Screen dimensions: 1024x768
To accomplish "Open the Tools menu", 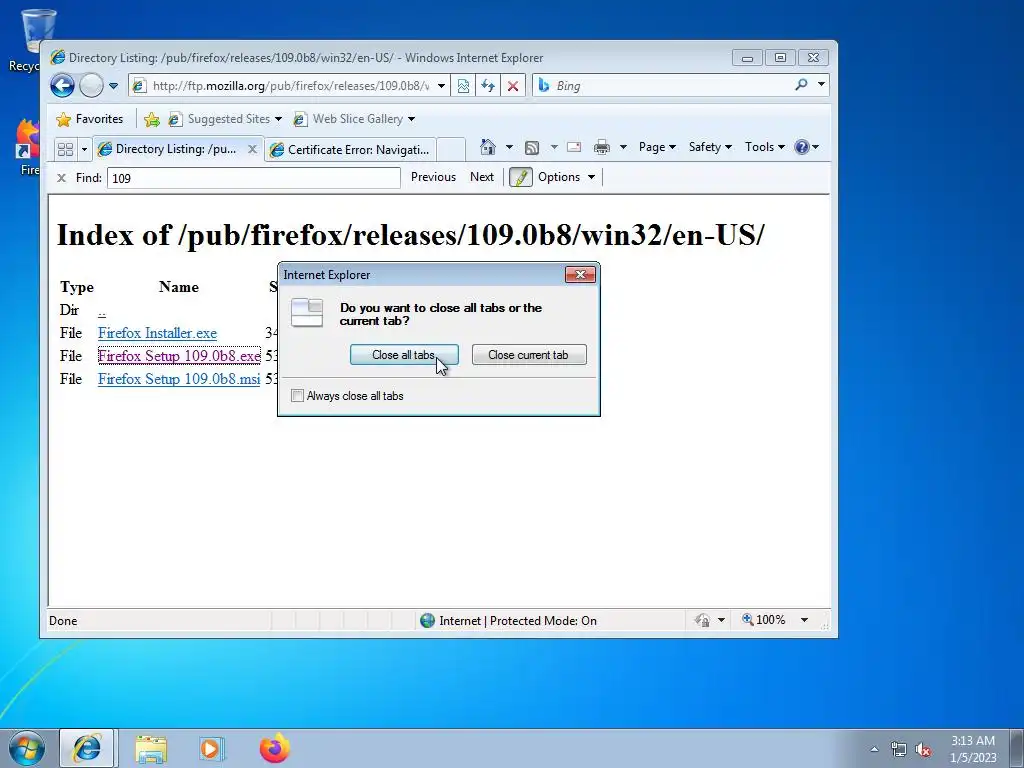I will click(x=765, y=147).
